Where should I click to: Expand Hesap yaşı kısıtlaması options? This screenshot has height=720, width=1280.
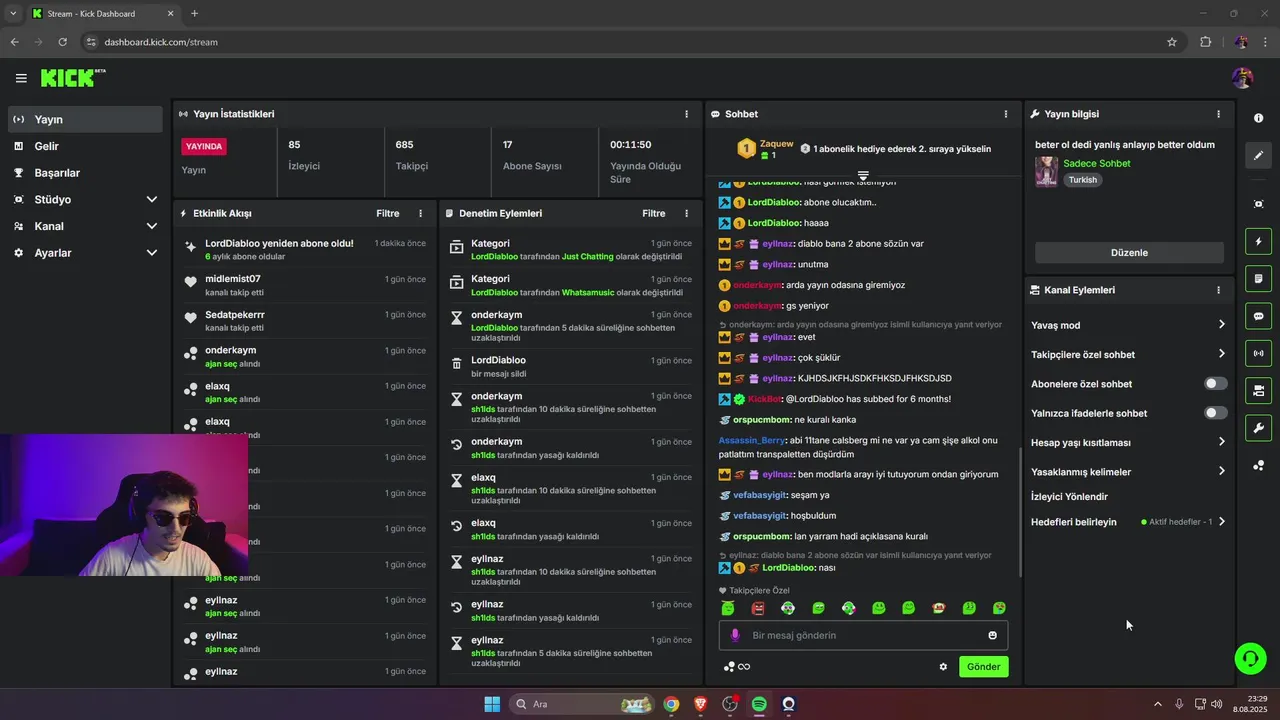[1221, 442]
